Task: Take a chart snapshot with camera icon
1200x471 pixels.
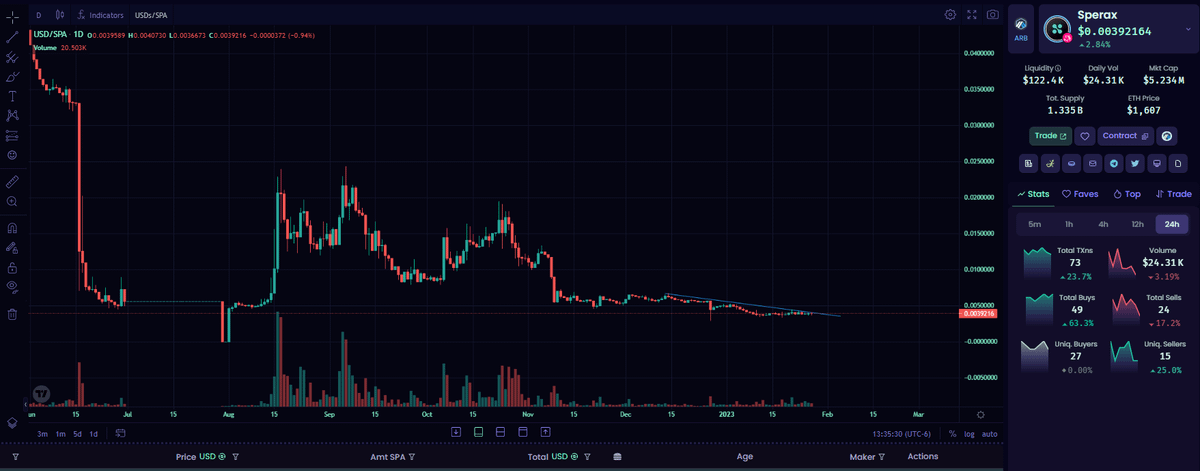Action: point(993,15)
